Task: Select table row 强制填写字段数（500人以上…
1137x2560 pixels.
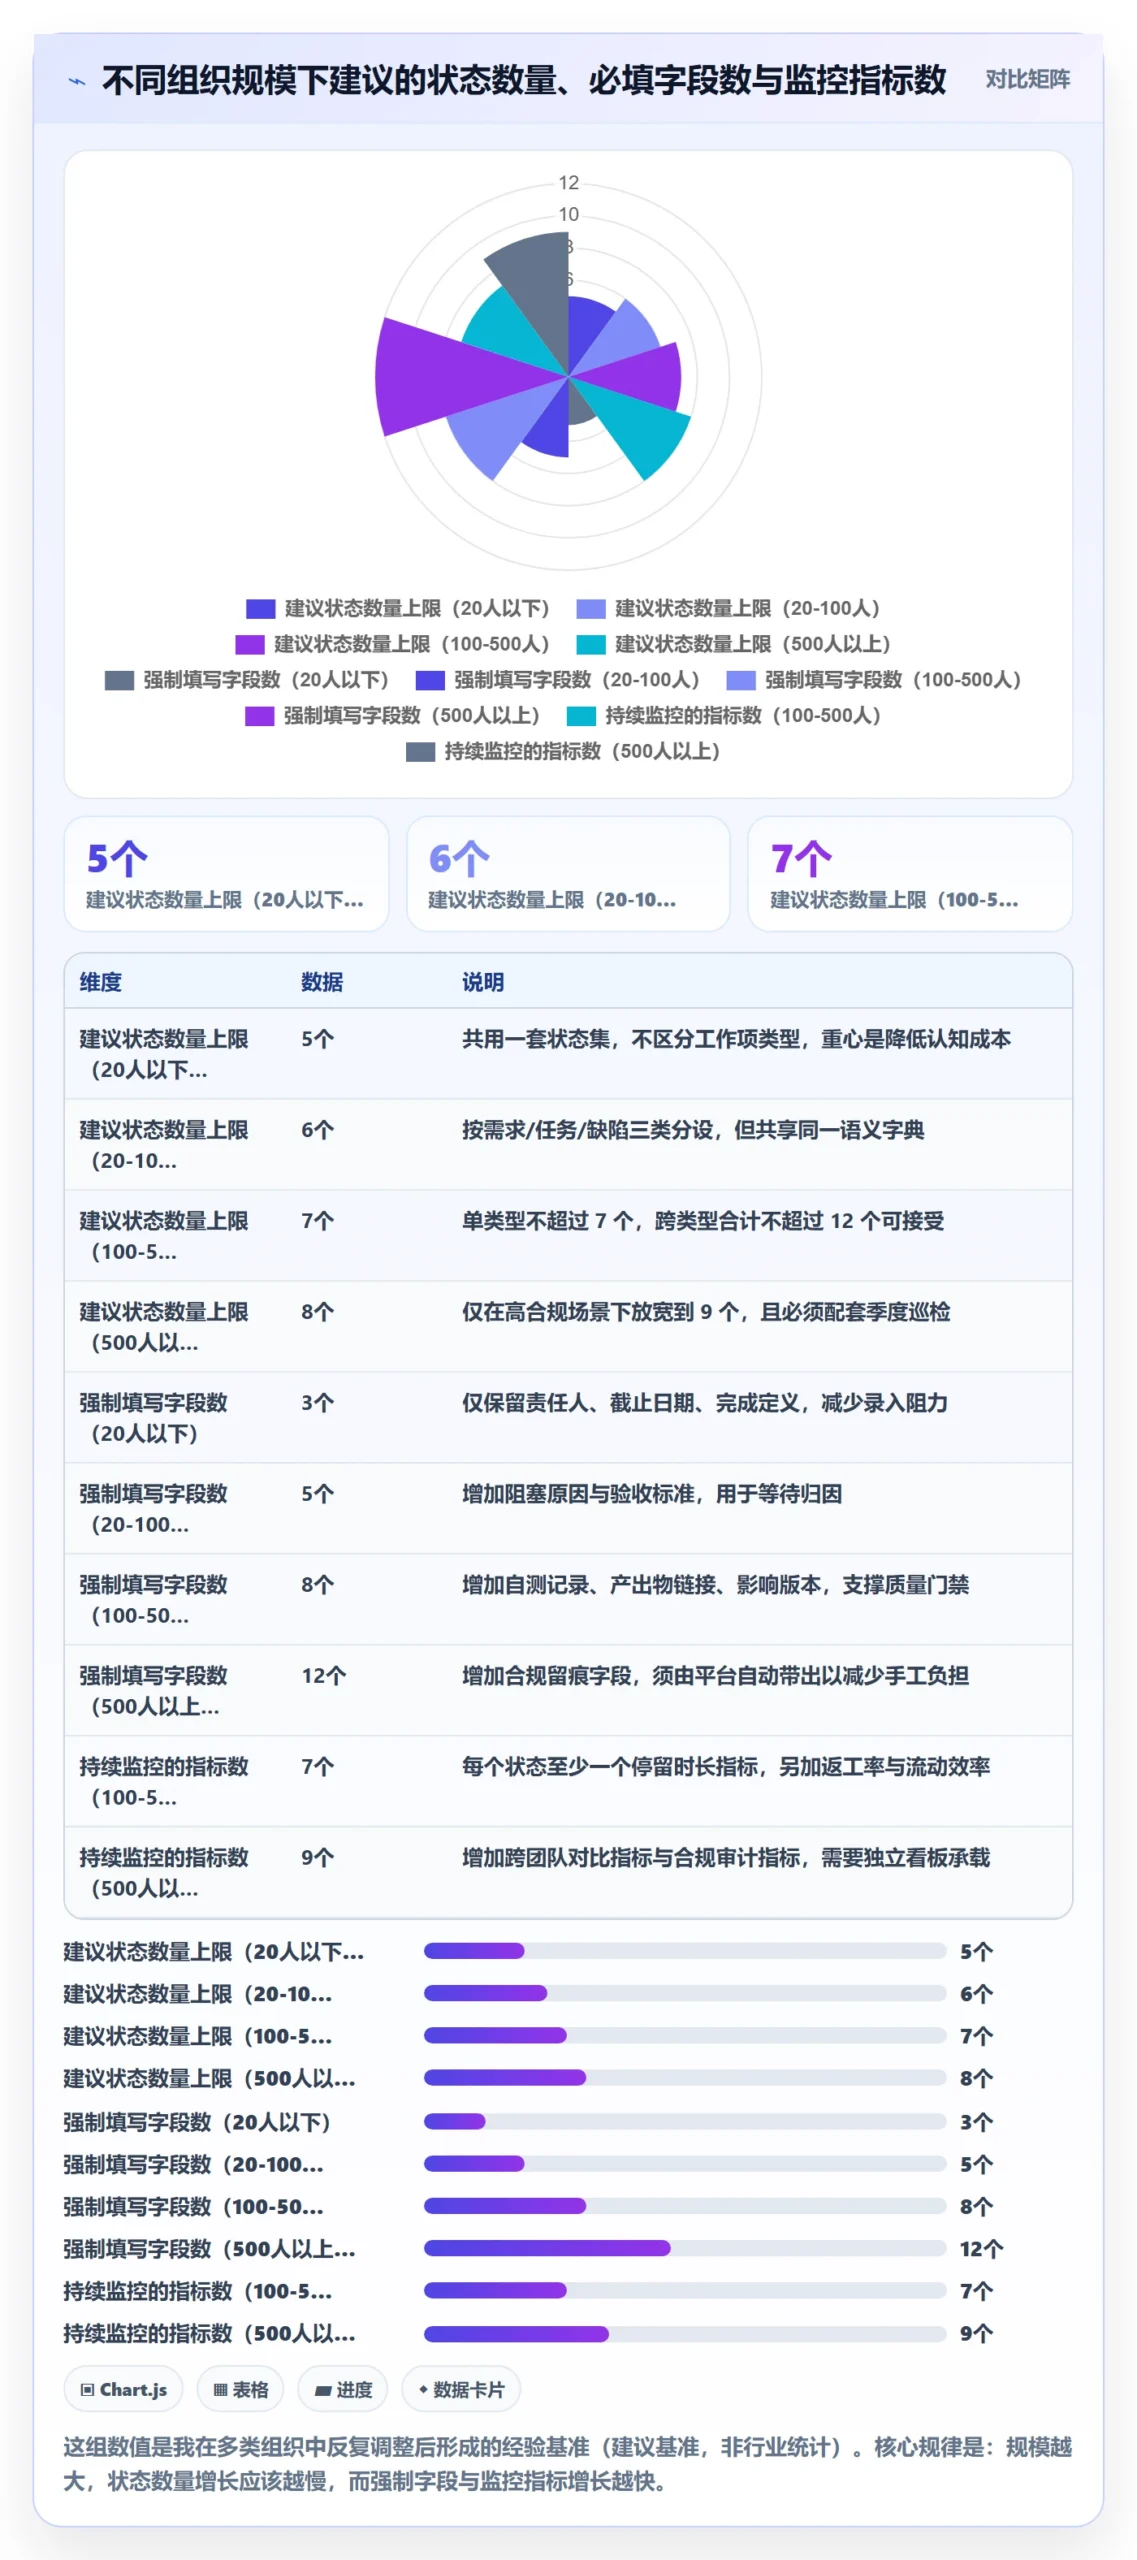Action: coord(568,1691)
